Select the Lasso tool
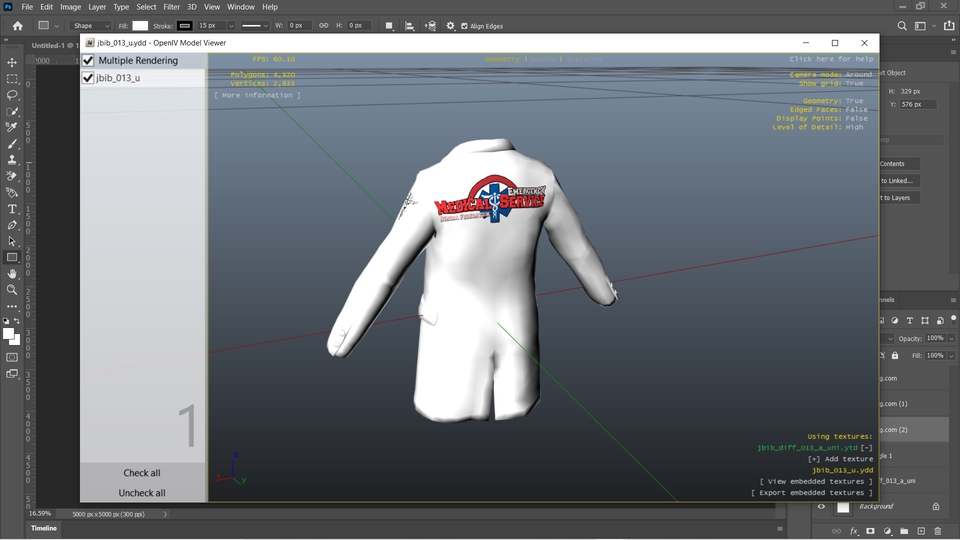This screenshot has width=960, height=540. pos(12,95)
